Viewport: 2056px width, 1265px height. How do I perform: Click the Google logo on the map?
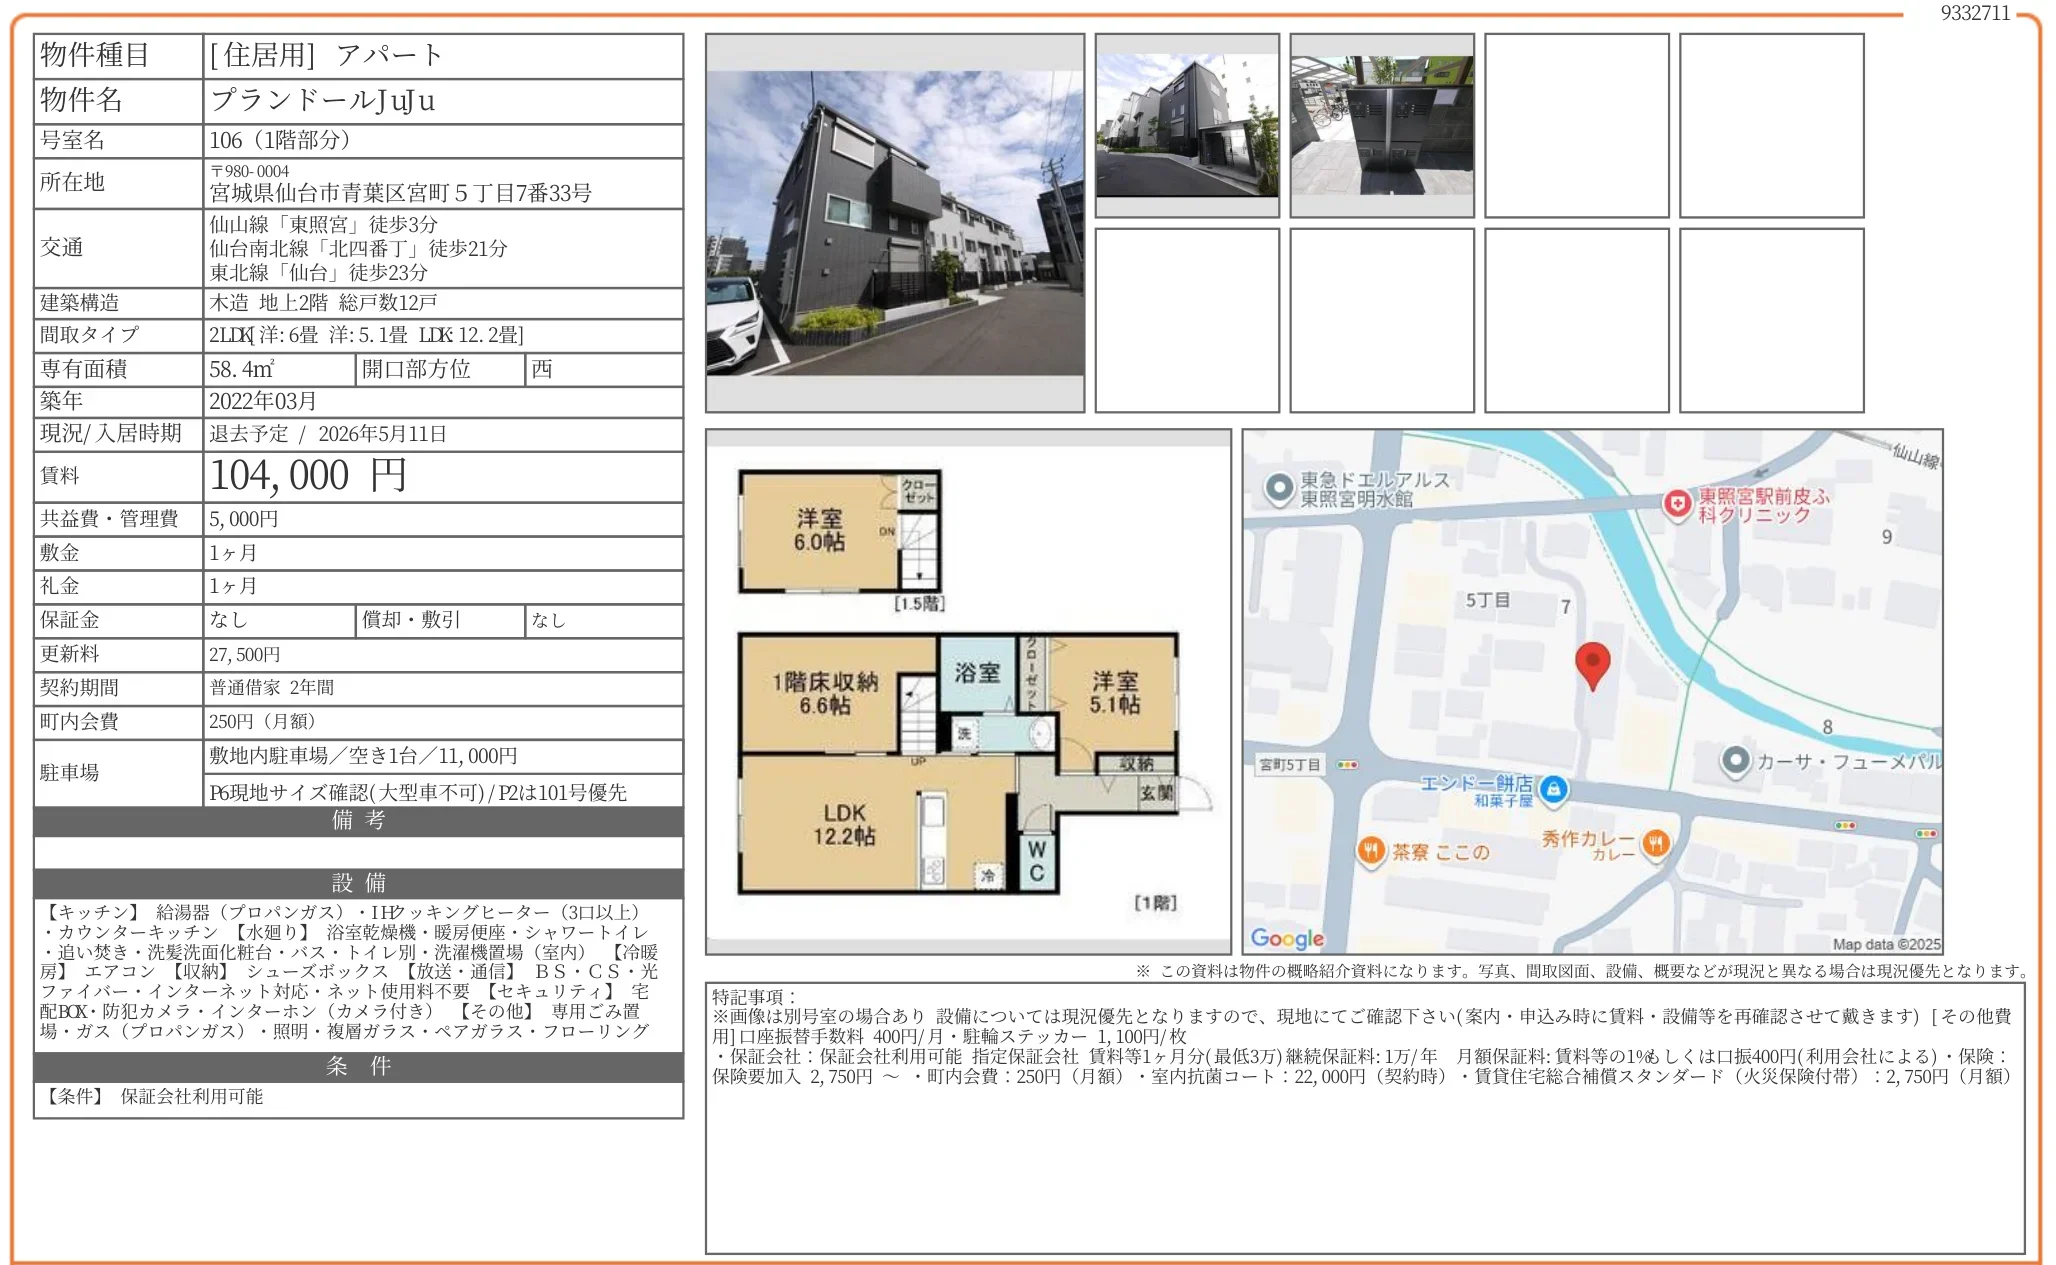[x=1287, y=938]
